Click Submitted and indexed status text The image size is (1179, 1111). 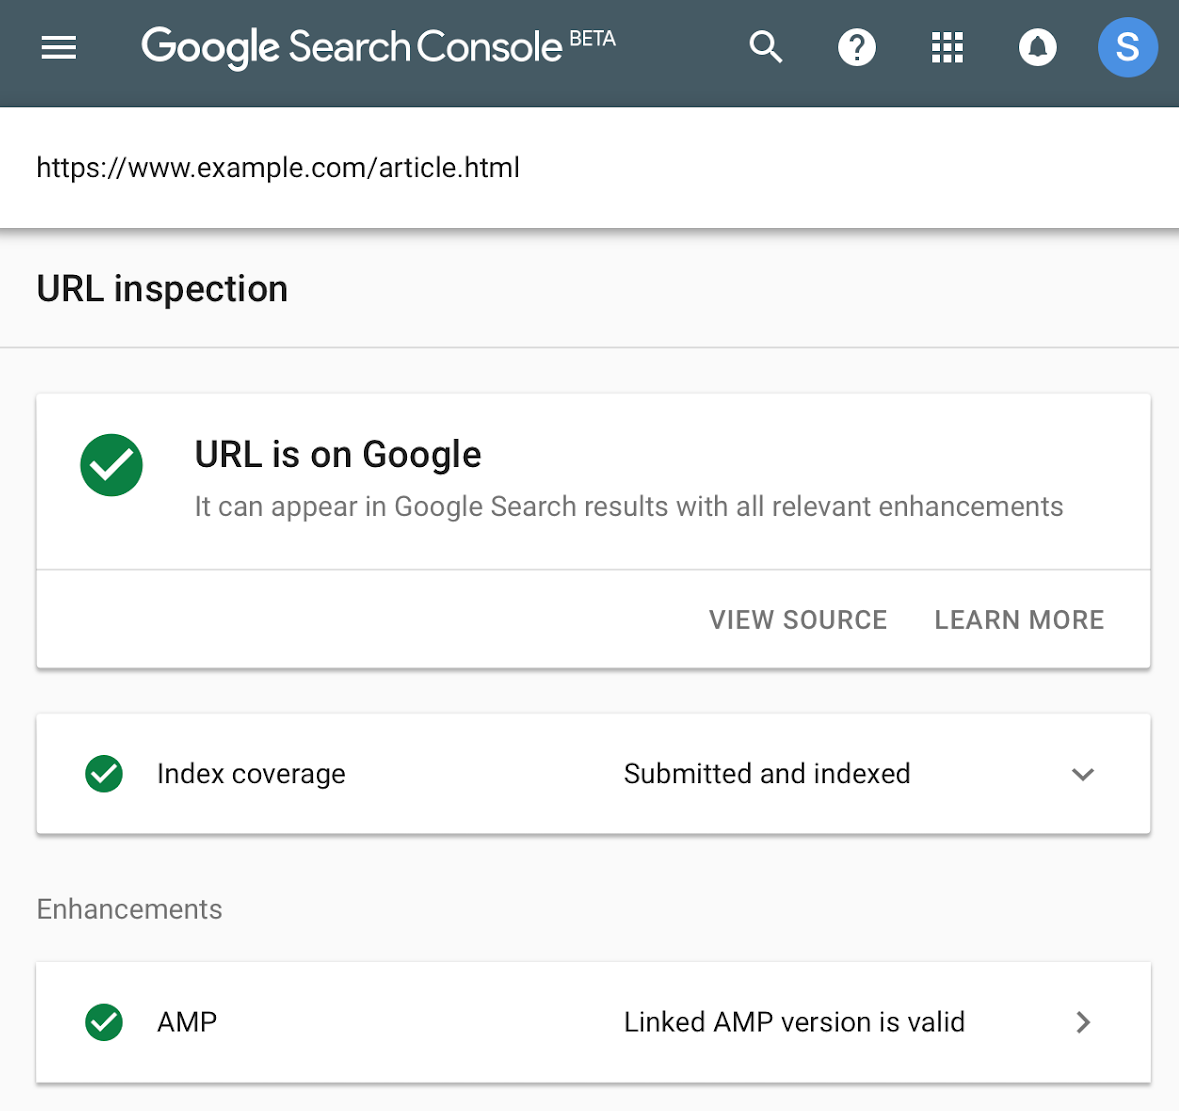coord(767,773)
